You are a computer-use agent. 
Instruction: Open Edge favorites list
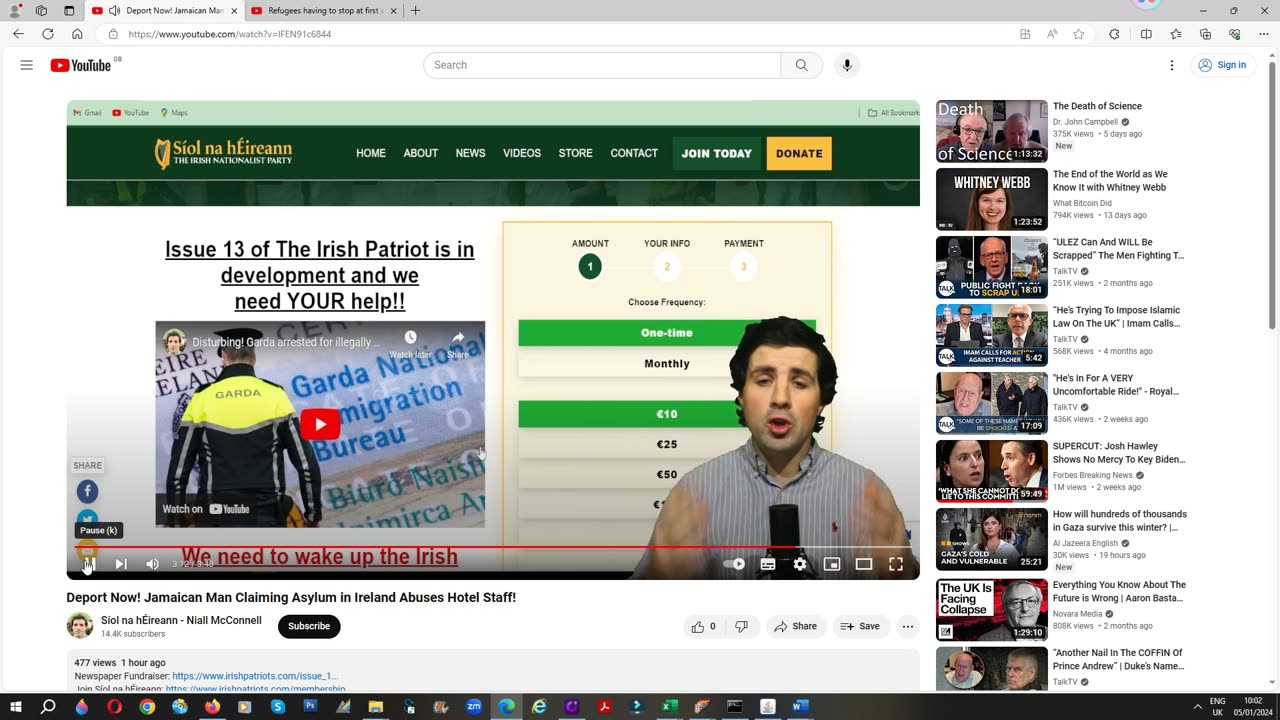(x=1176, y=34)
